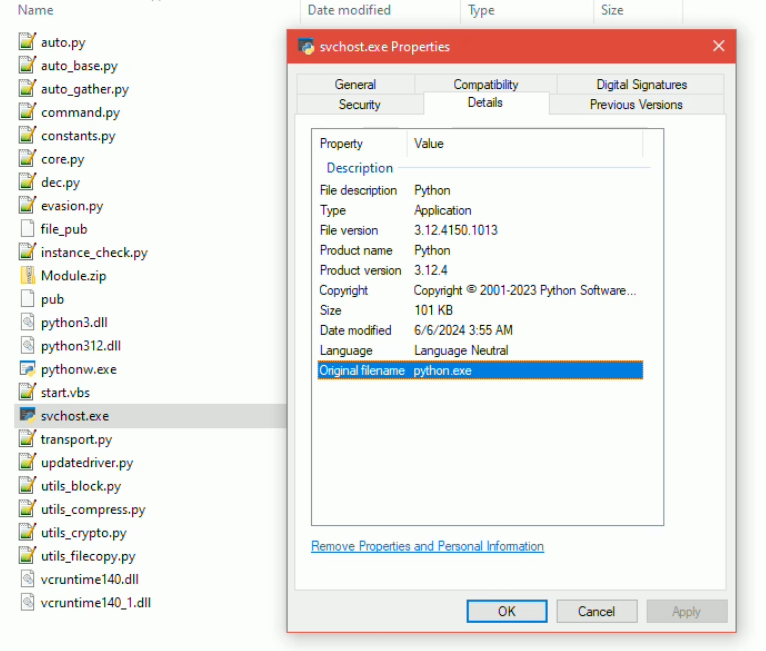Sort files by the Type column header
Viewport: 766px width, 651px height.
[481, 10]
